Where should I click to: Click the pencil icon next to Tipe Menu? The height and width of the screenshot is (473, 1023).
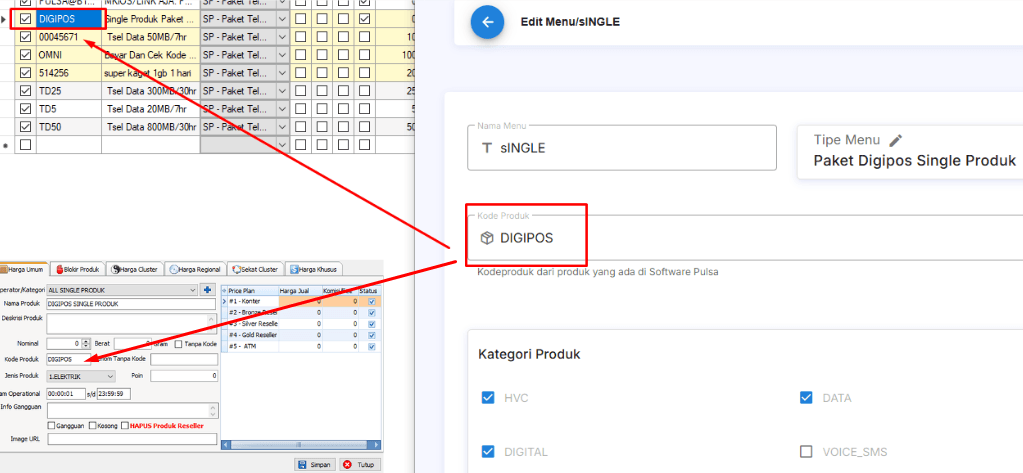896,140
